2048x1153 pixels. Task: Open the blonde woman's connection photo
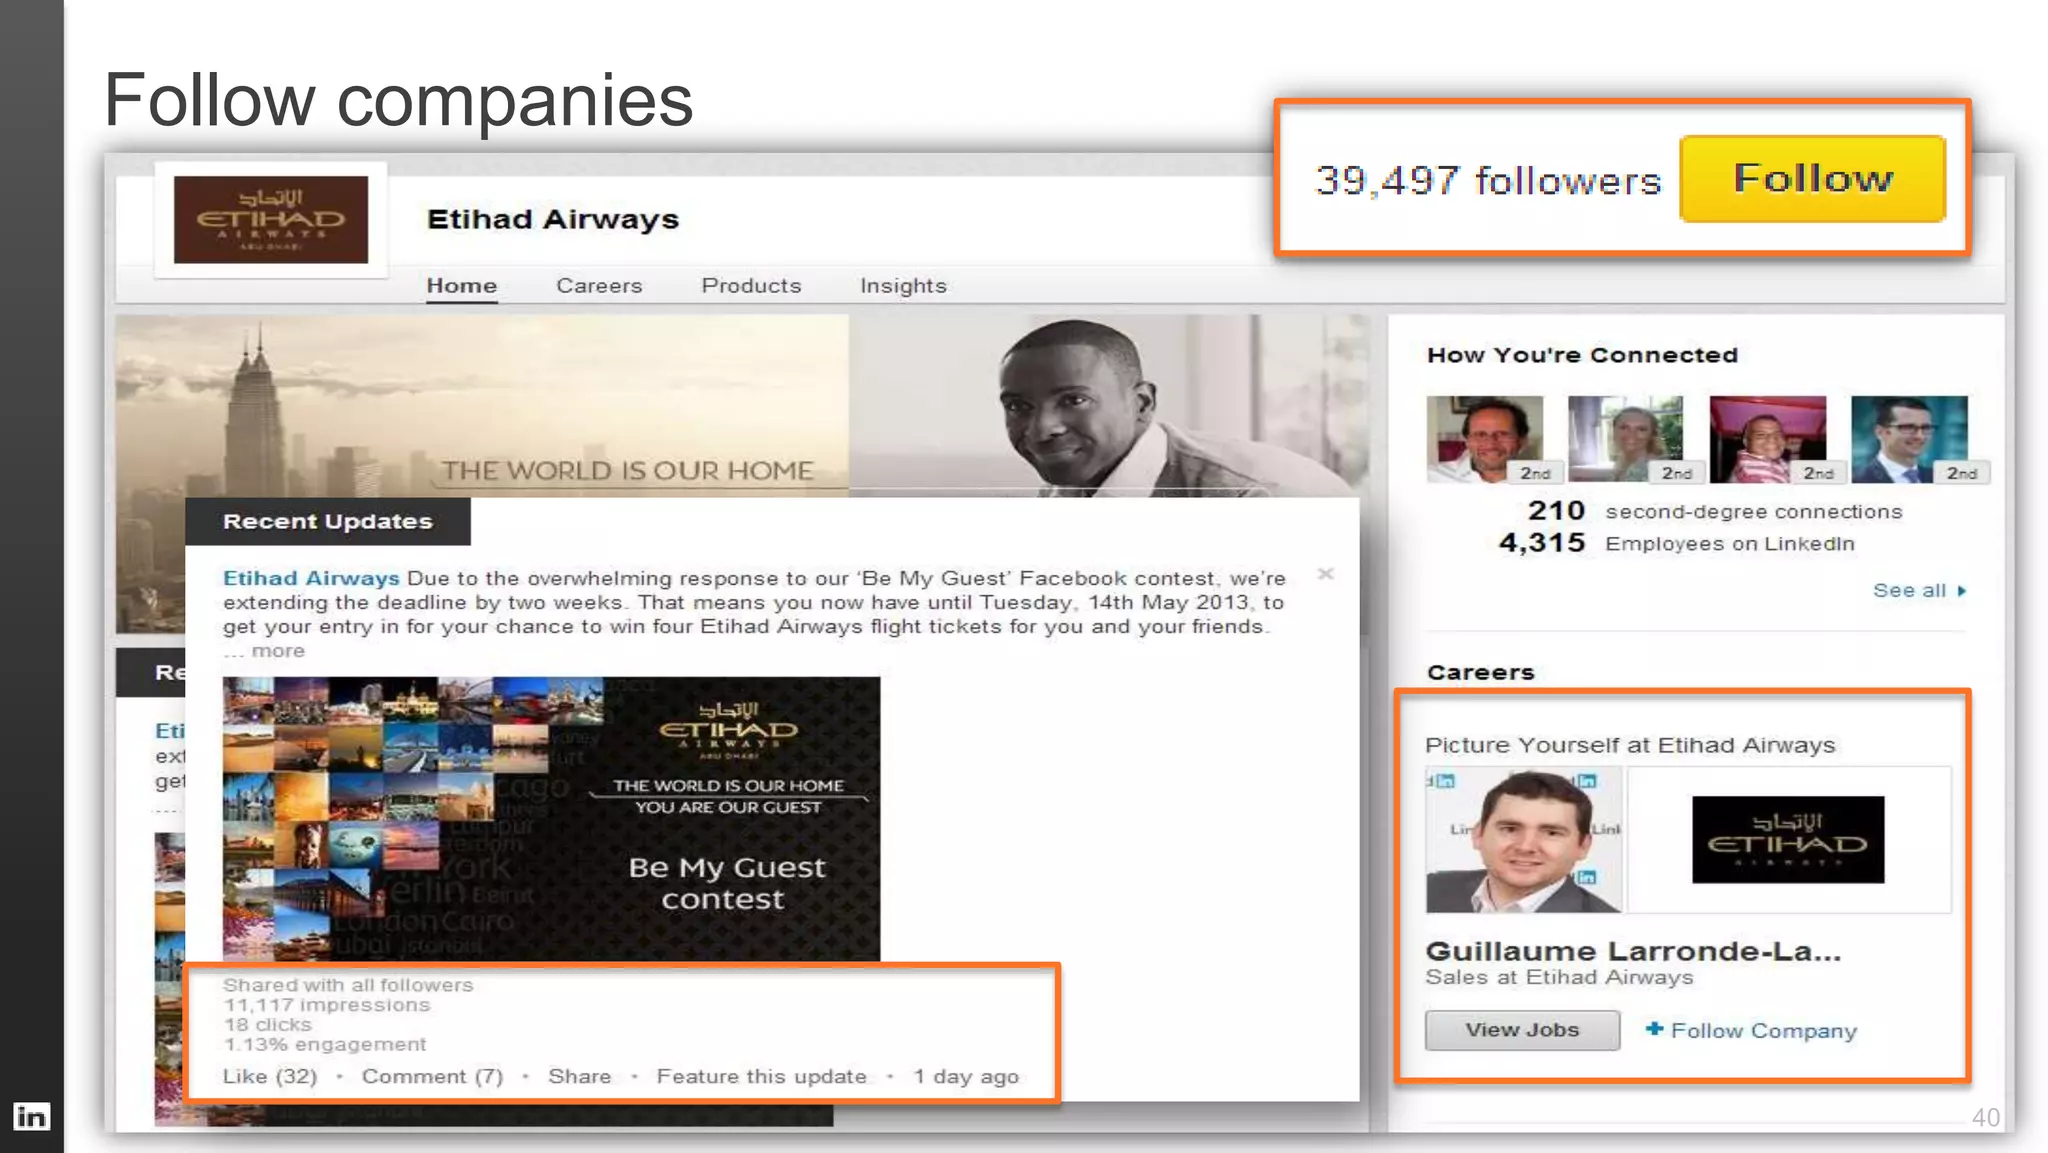click(1626, 439)
